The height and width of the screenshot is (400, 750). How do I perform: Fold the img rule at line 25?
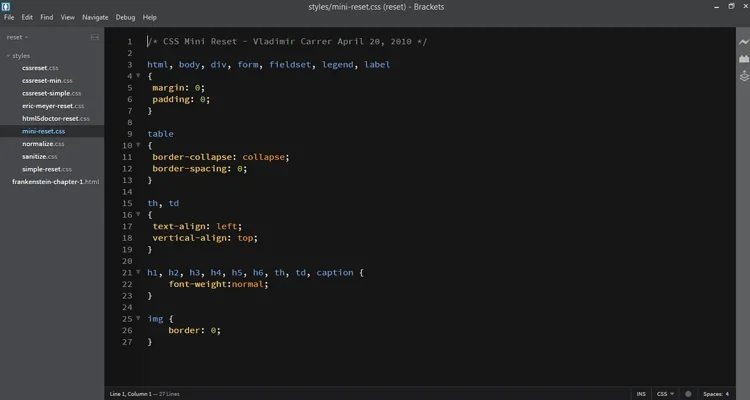(138, 319)
